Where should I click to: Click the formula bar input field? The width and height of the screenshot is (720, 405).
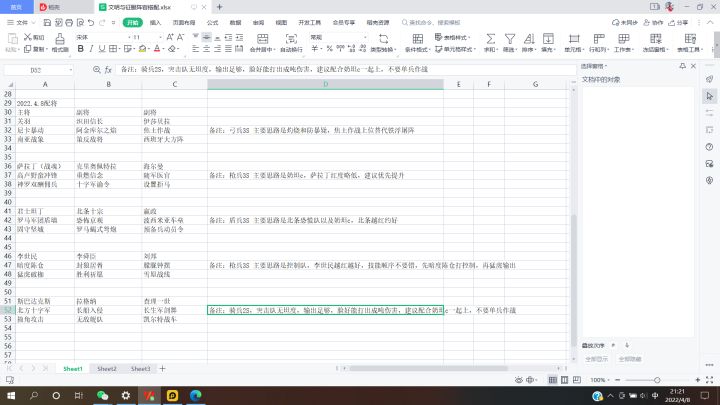coord(345,69)
